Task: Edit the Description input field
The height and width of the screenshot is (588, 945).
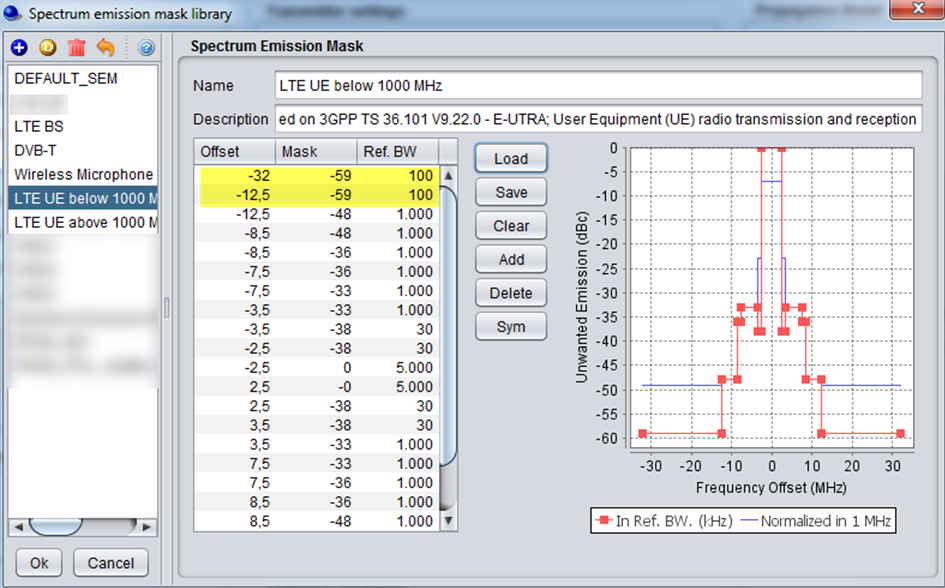Action: tap(598, 119)
